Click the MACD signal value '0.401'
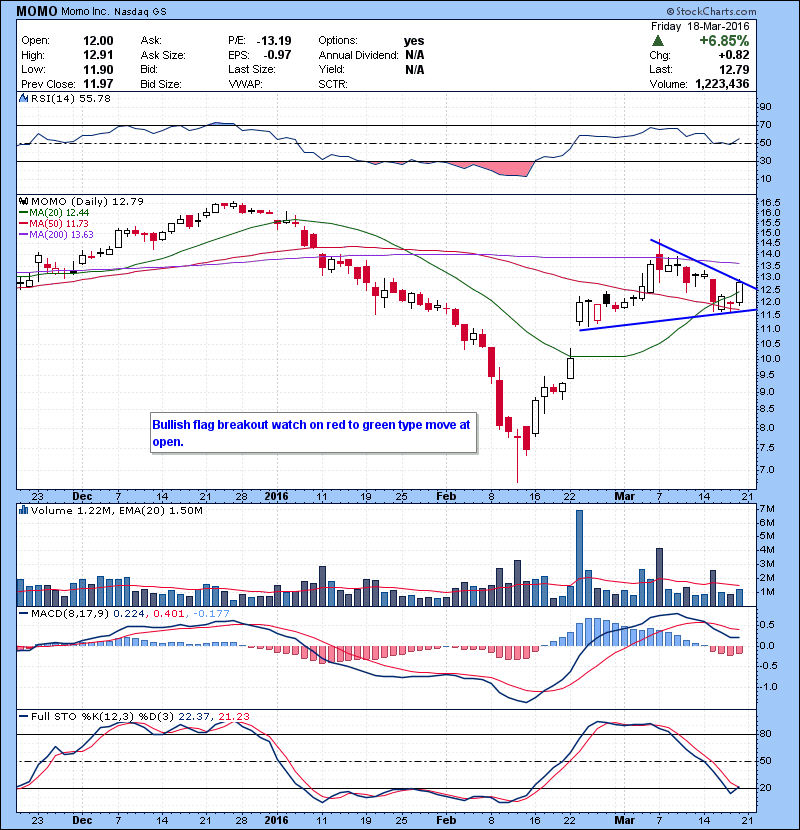800x830 pixels. click(168, 614)
